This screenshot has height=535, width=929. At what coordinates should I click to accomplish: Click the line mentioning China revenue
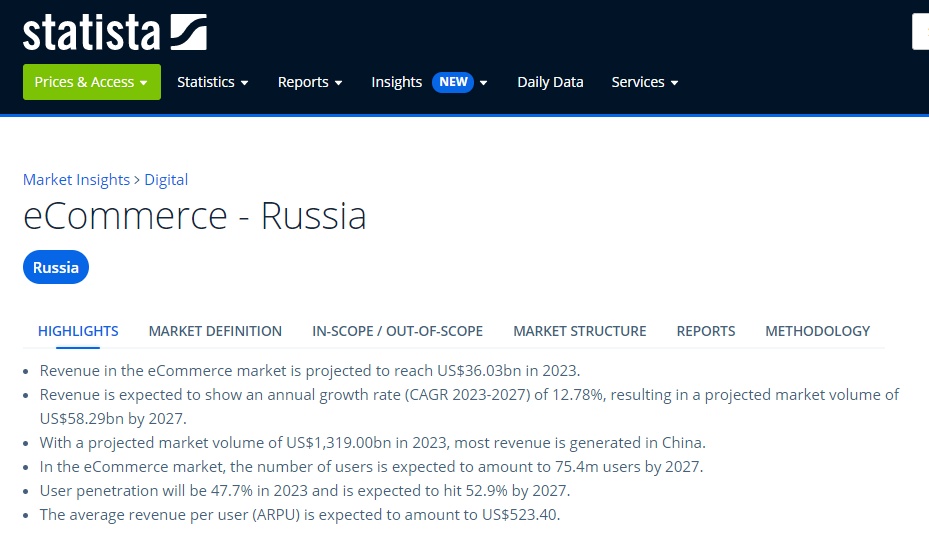373,443
